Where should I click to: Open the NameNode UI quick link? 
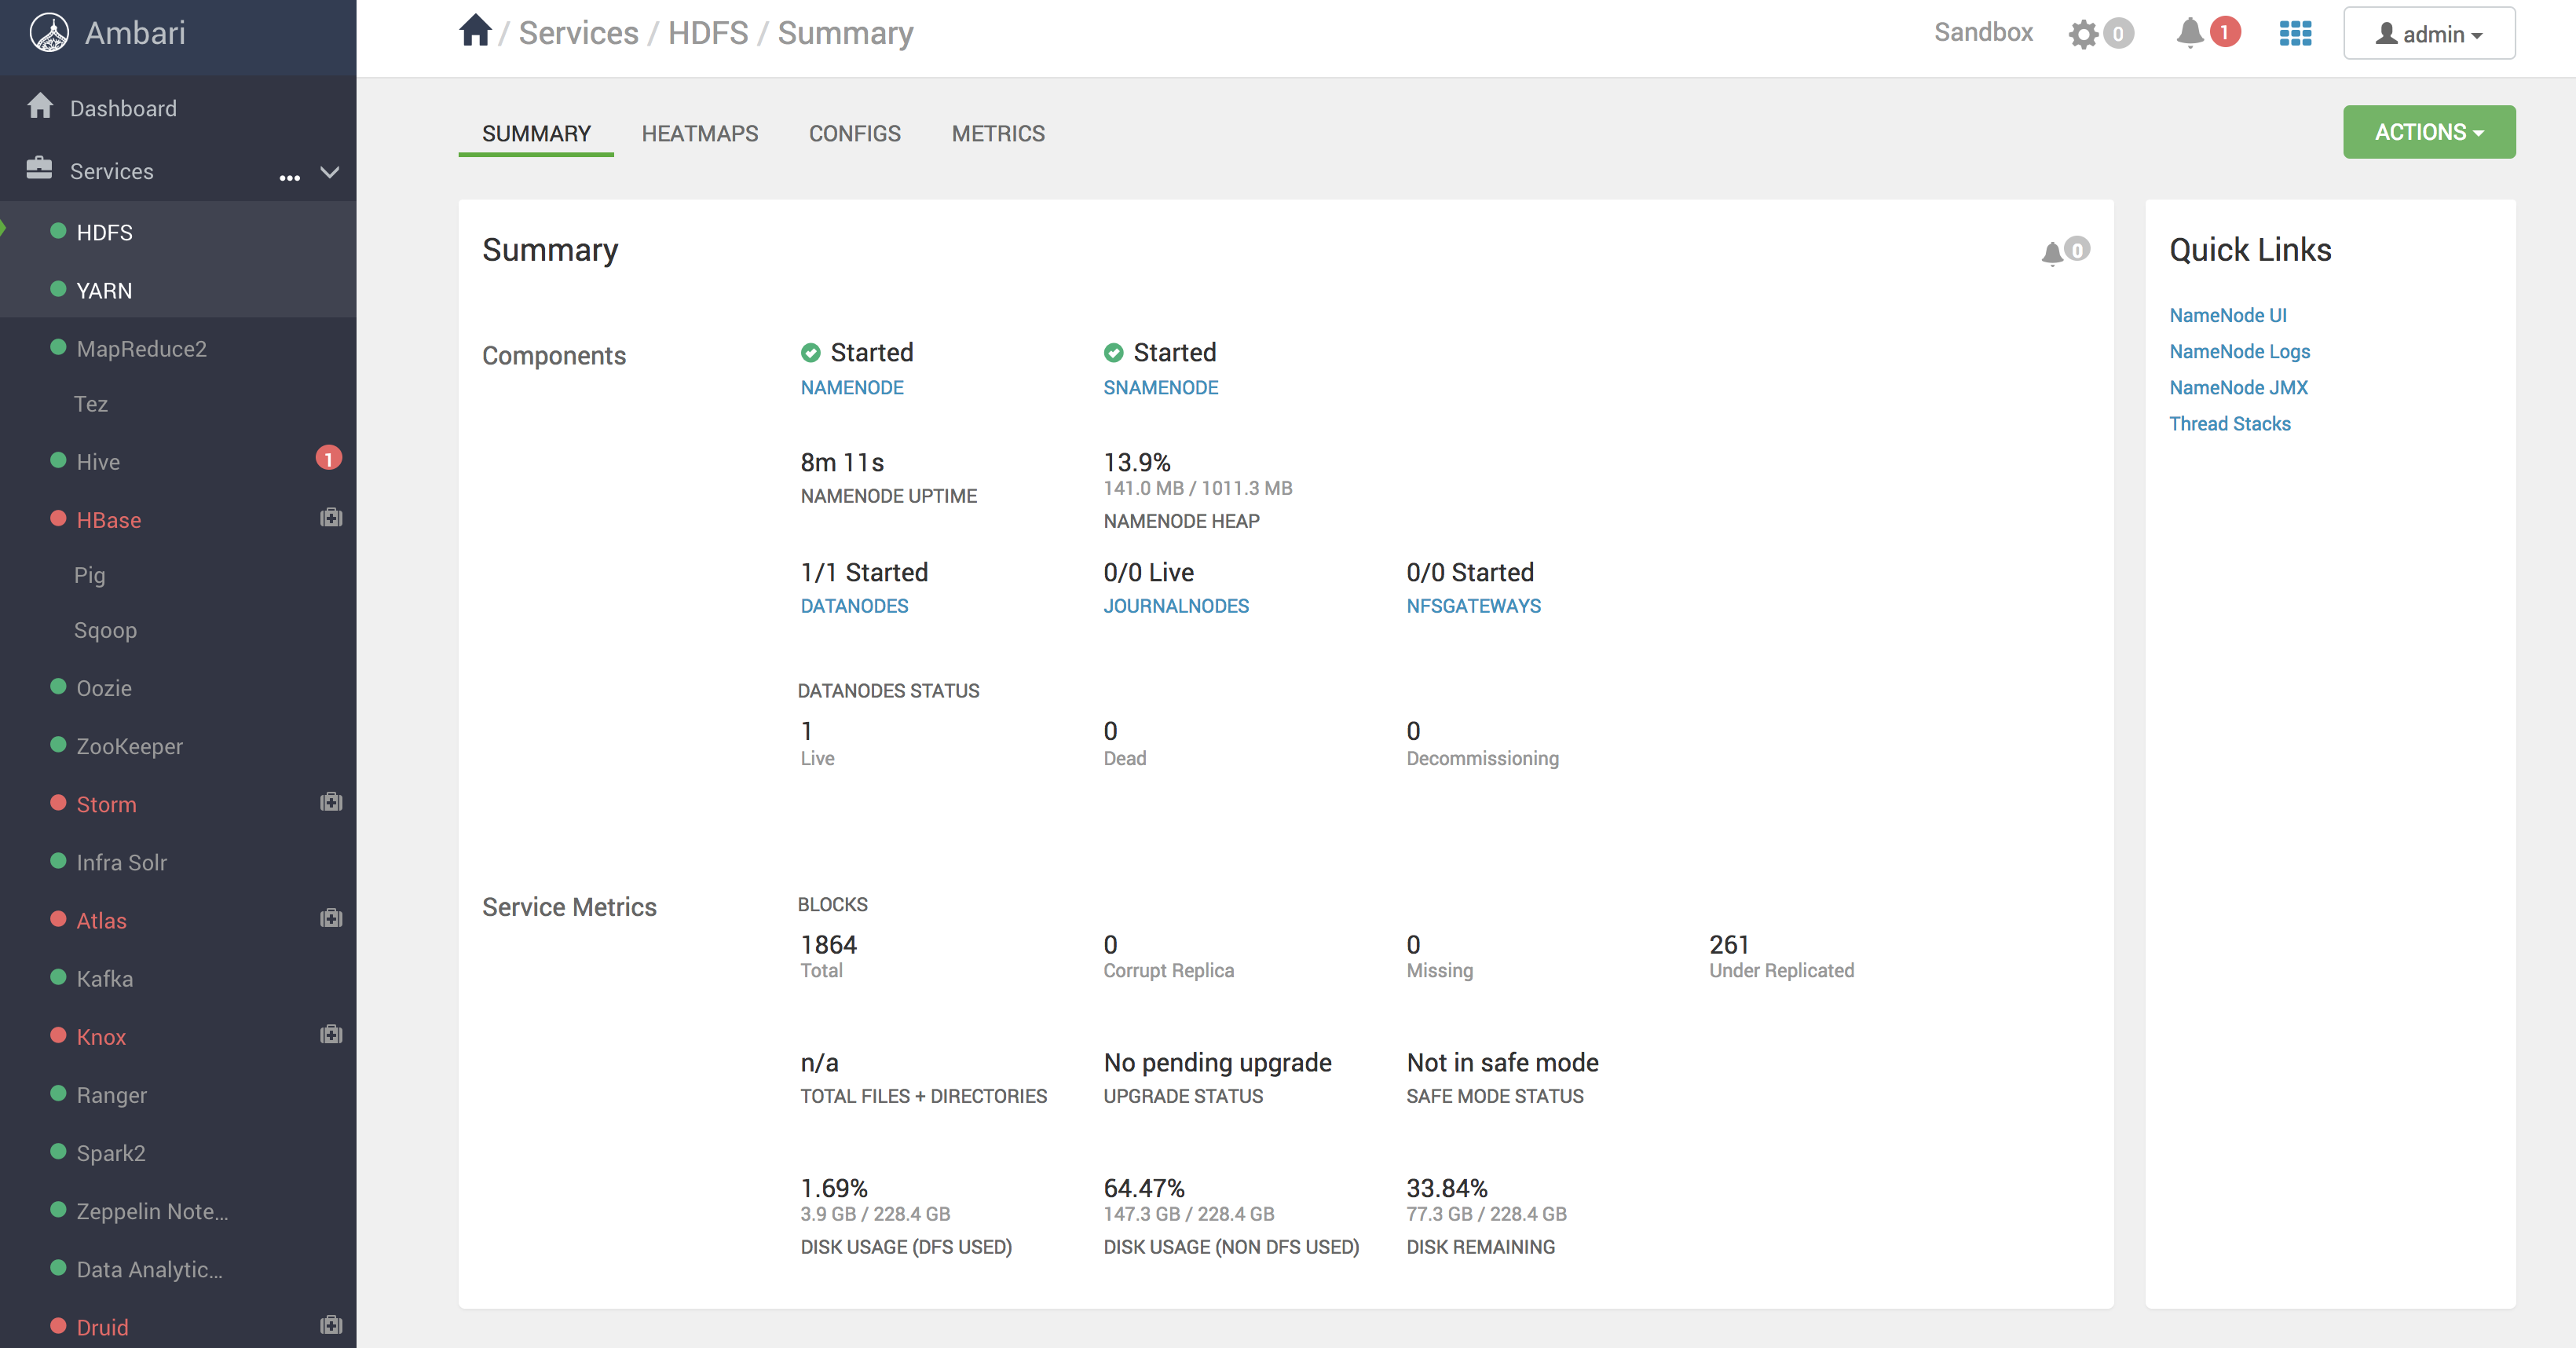pyautogui.click(x=2227, y=315)
